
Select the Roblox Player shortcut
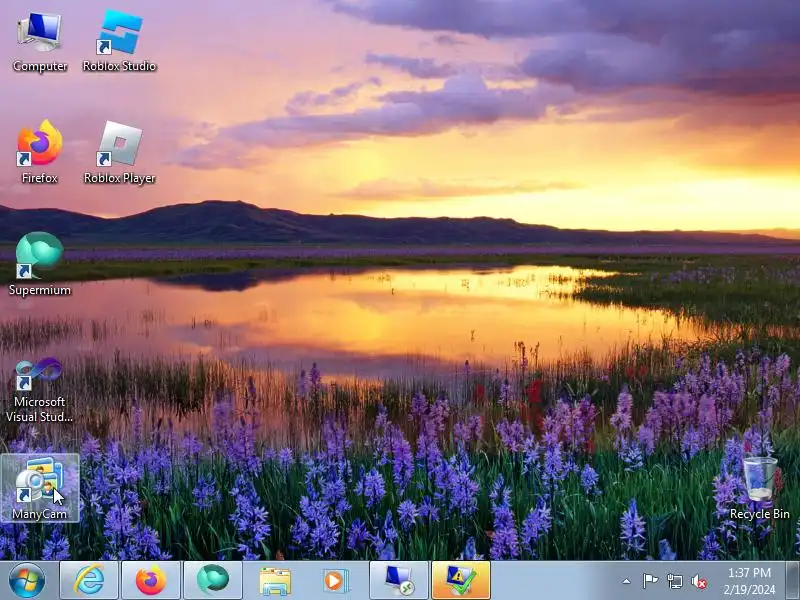pos(119,152)
